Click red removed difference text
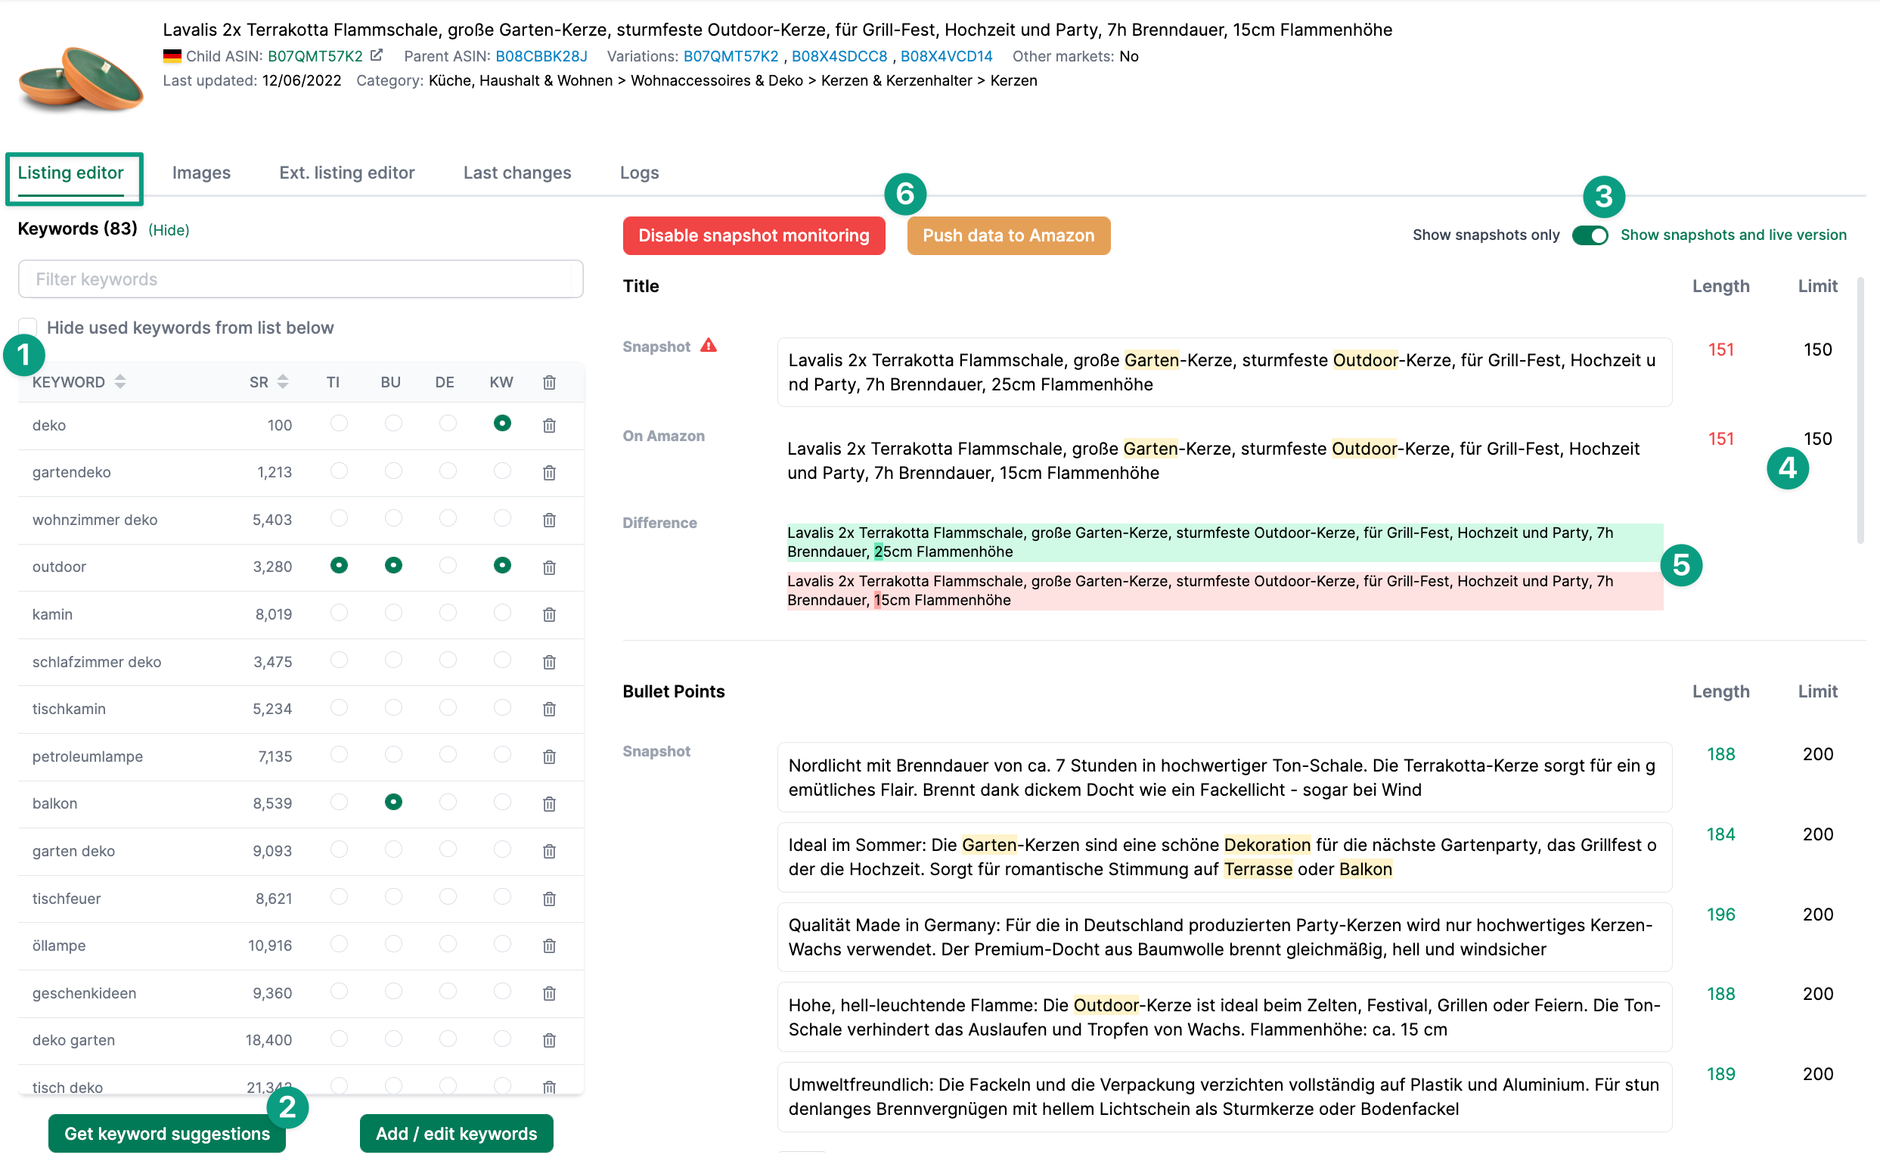Image resolution: width=1880 pixels, height=1165 pixels. (1224, 591)
